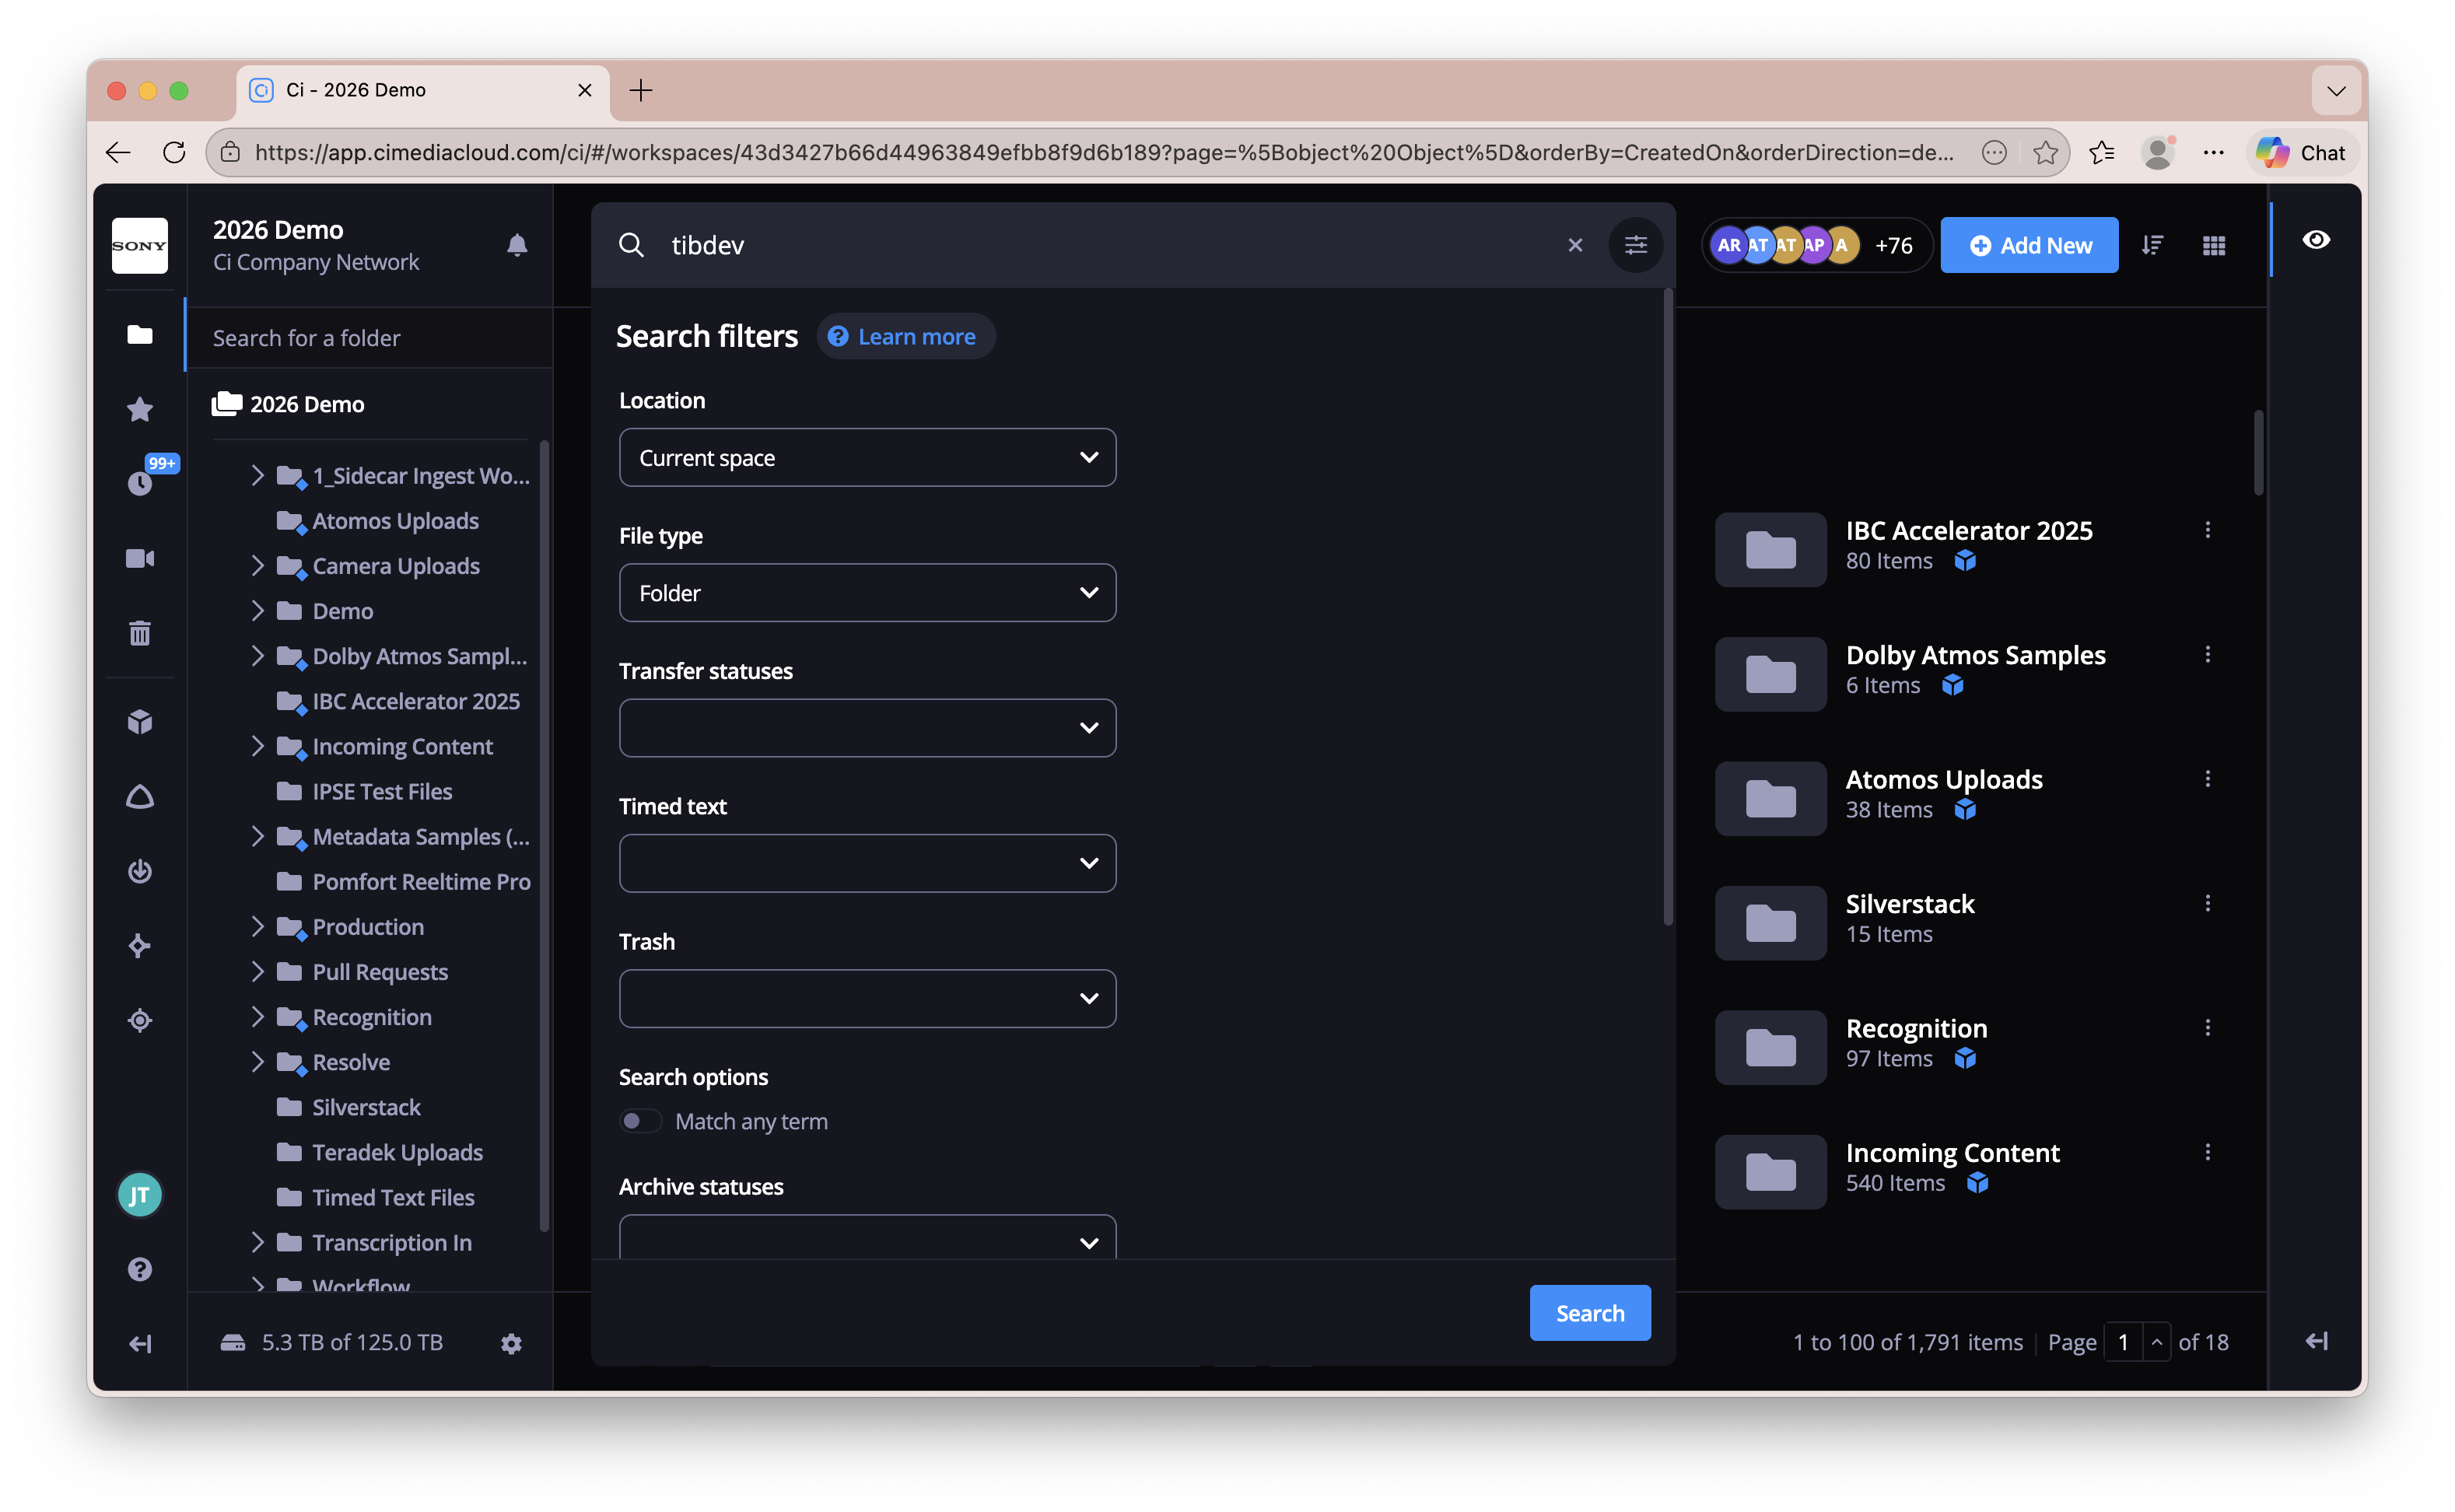Image resolution: width=2455 pixels, height=1512 pixels.
Task: Toggle the preview eye icon
Action: coord(2316,240)
